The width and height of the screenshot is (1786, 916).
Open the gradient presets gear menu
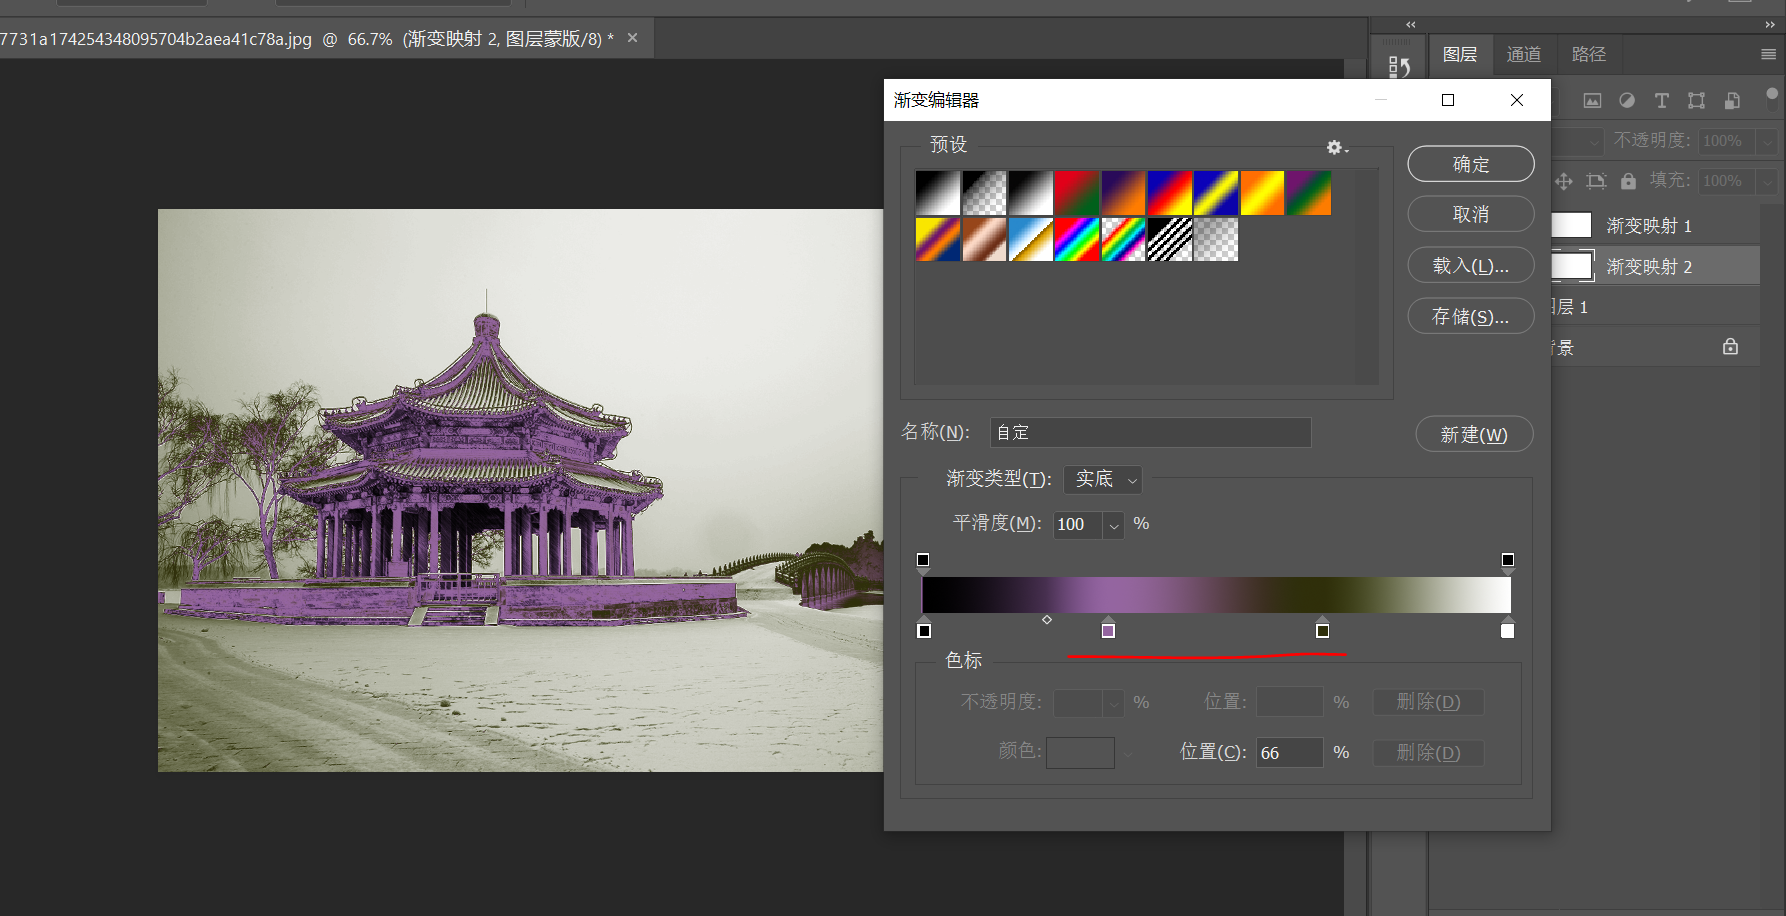click(x=1335, y=147)
